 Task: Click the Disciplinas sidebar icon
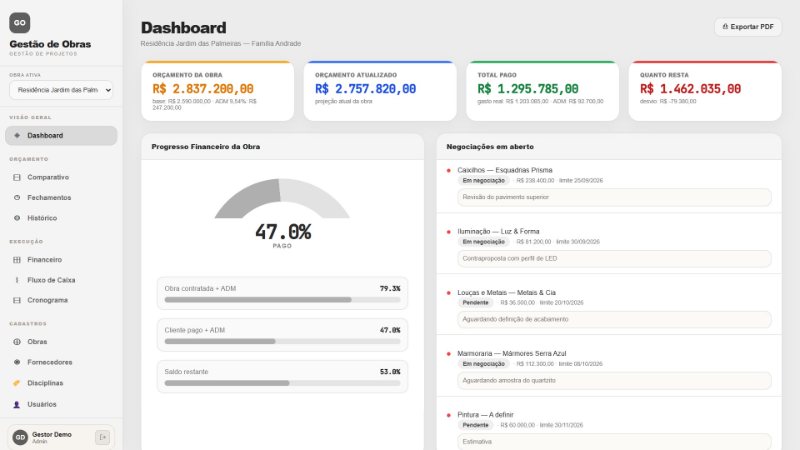coord(17,383)
